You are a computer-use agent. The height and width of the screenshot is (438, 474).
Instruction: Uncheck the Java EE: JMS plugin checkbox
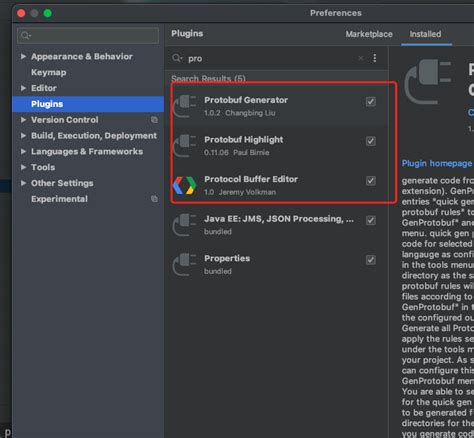tap(371, 220)
